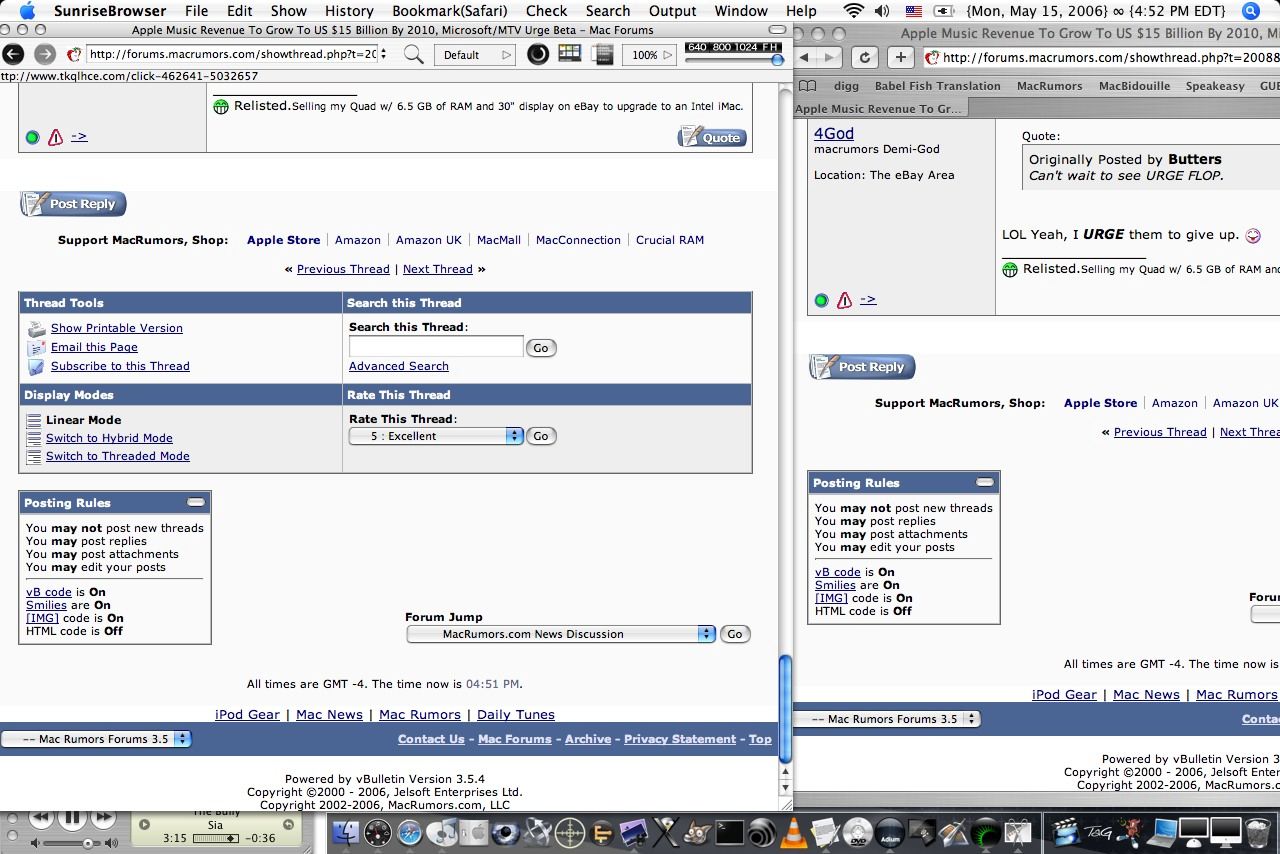
Task: Adjust the iTunes controller volume slider
Action: click(x=71, y=843)
